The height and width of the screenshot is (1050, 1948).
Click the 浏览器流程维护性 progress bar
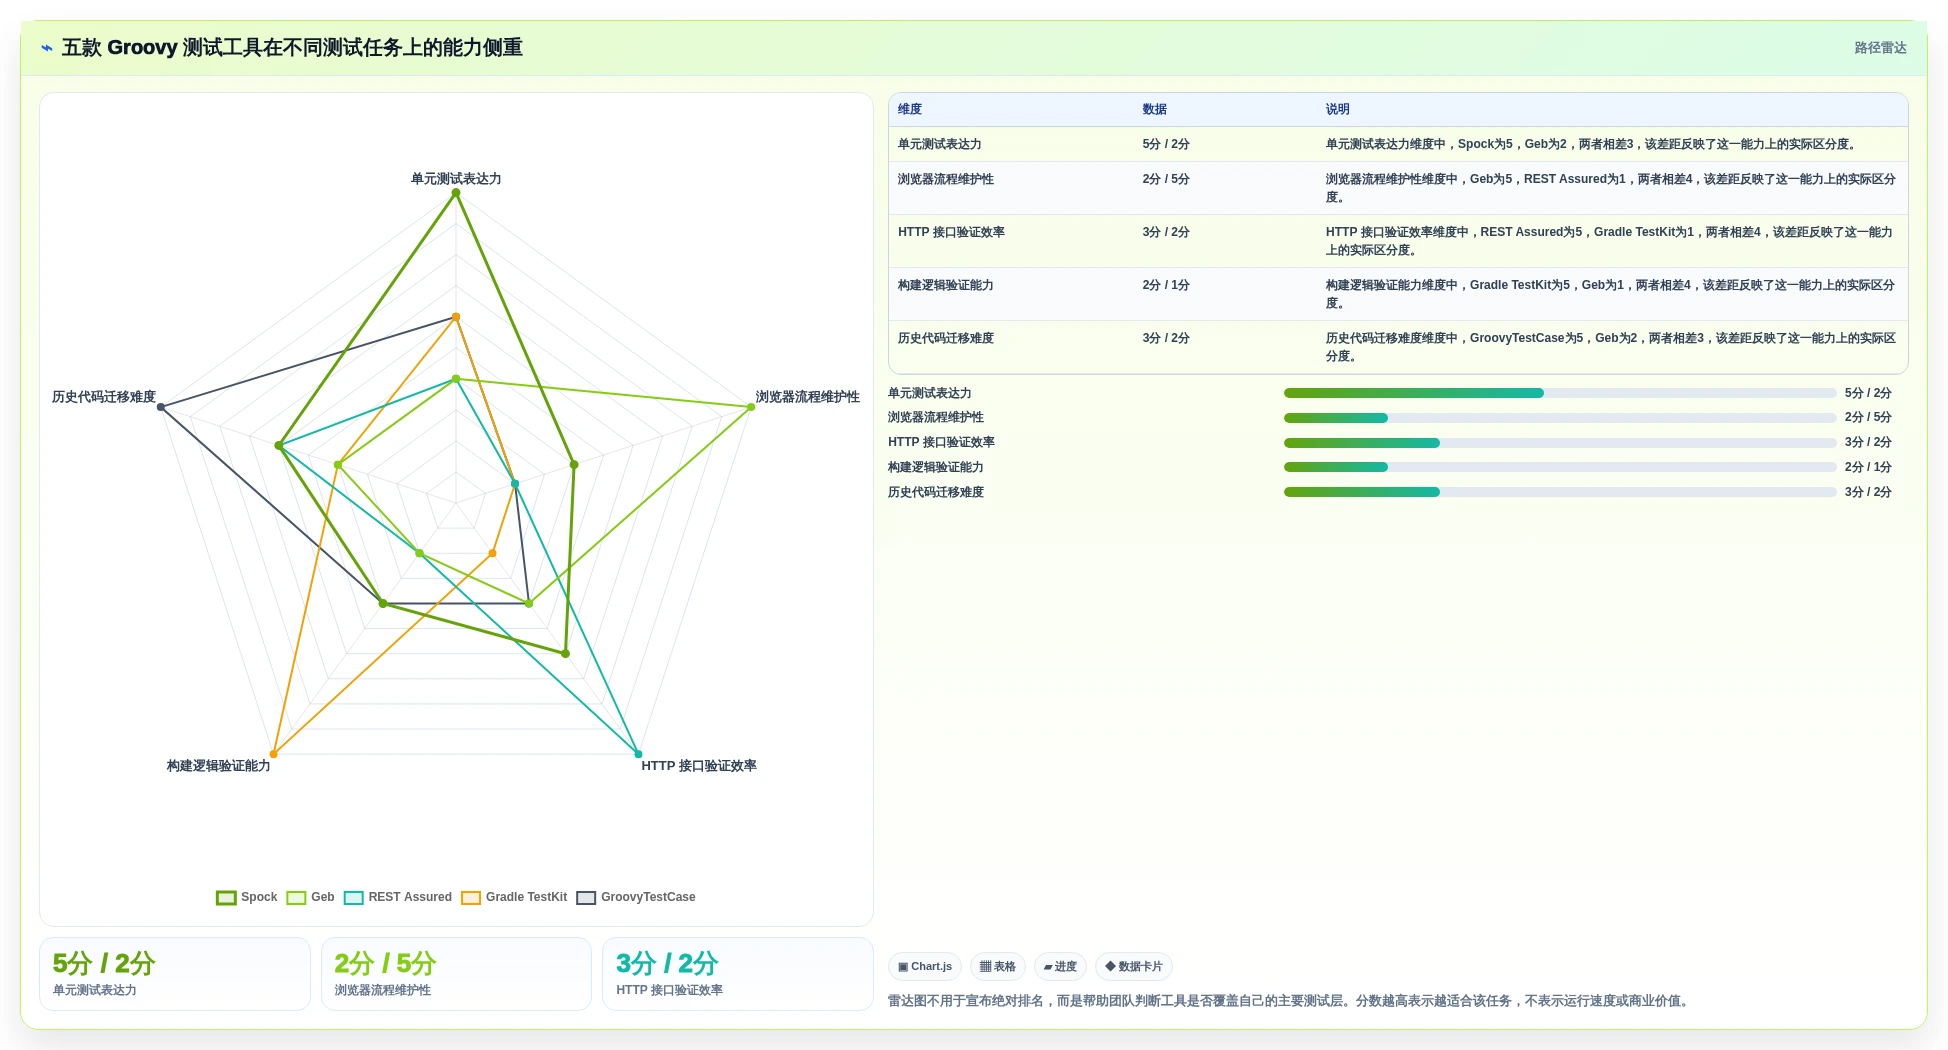(x=1560, y=418)
